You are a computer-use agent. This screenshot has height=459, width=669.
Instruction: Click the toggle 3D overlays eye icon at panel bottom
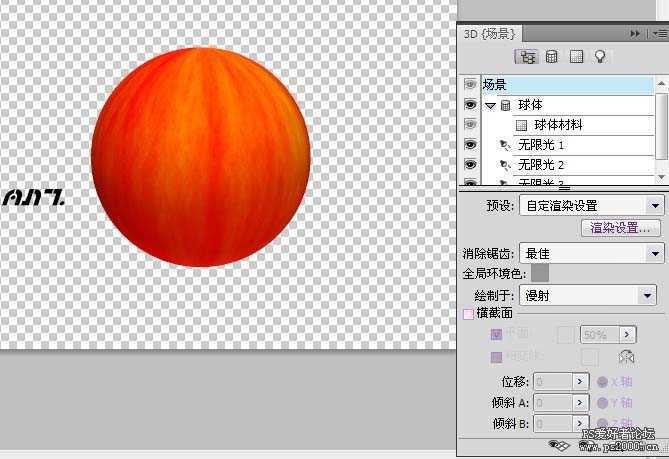pos(558,445)
